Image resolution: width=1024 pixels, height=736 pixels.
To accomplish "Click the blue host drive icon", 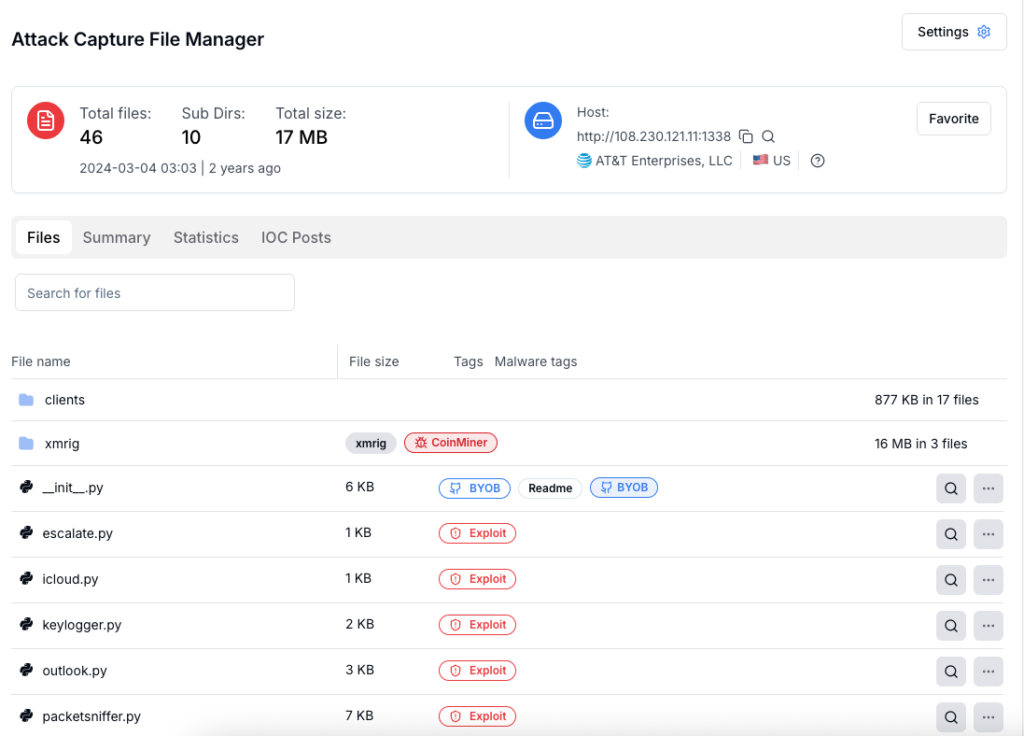I will [x=543, y=121].
